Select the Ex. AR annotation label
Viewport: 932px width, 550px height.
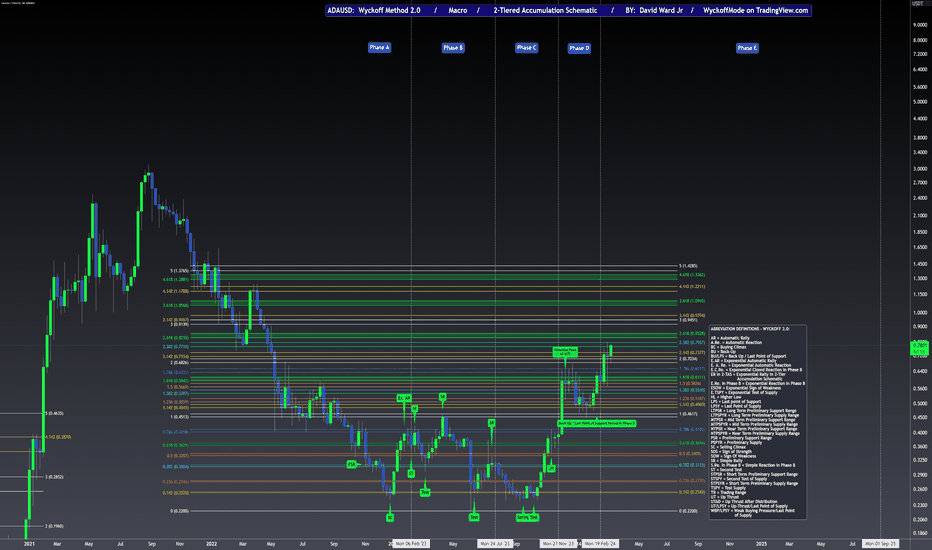[x=404, y=398]
